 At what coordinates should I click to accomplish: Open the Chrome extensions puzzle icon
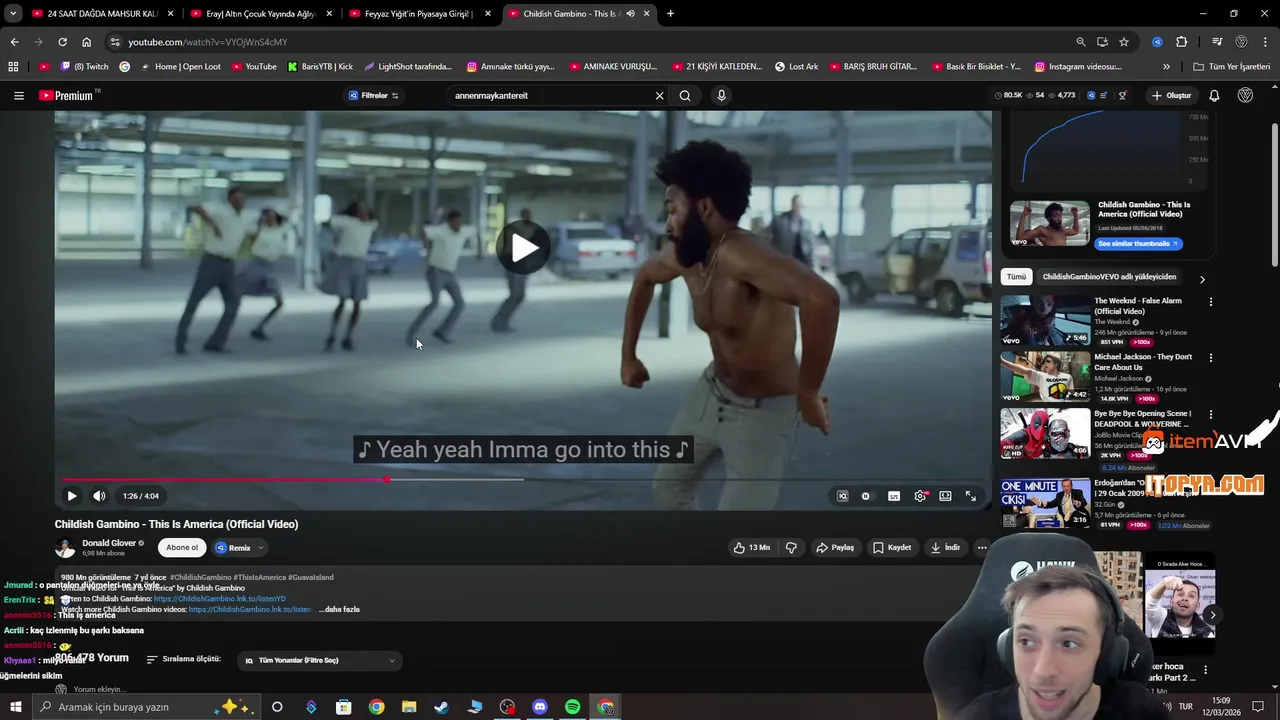(1182, 42)
